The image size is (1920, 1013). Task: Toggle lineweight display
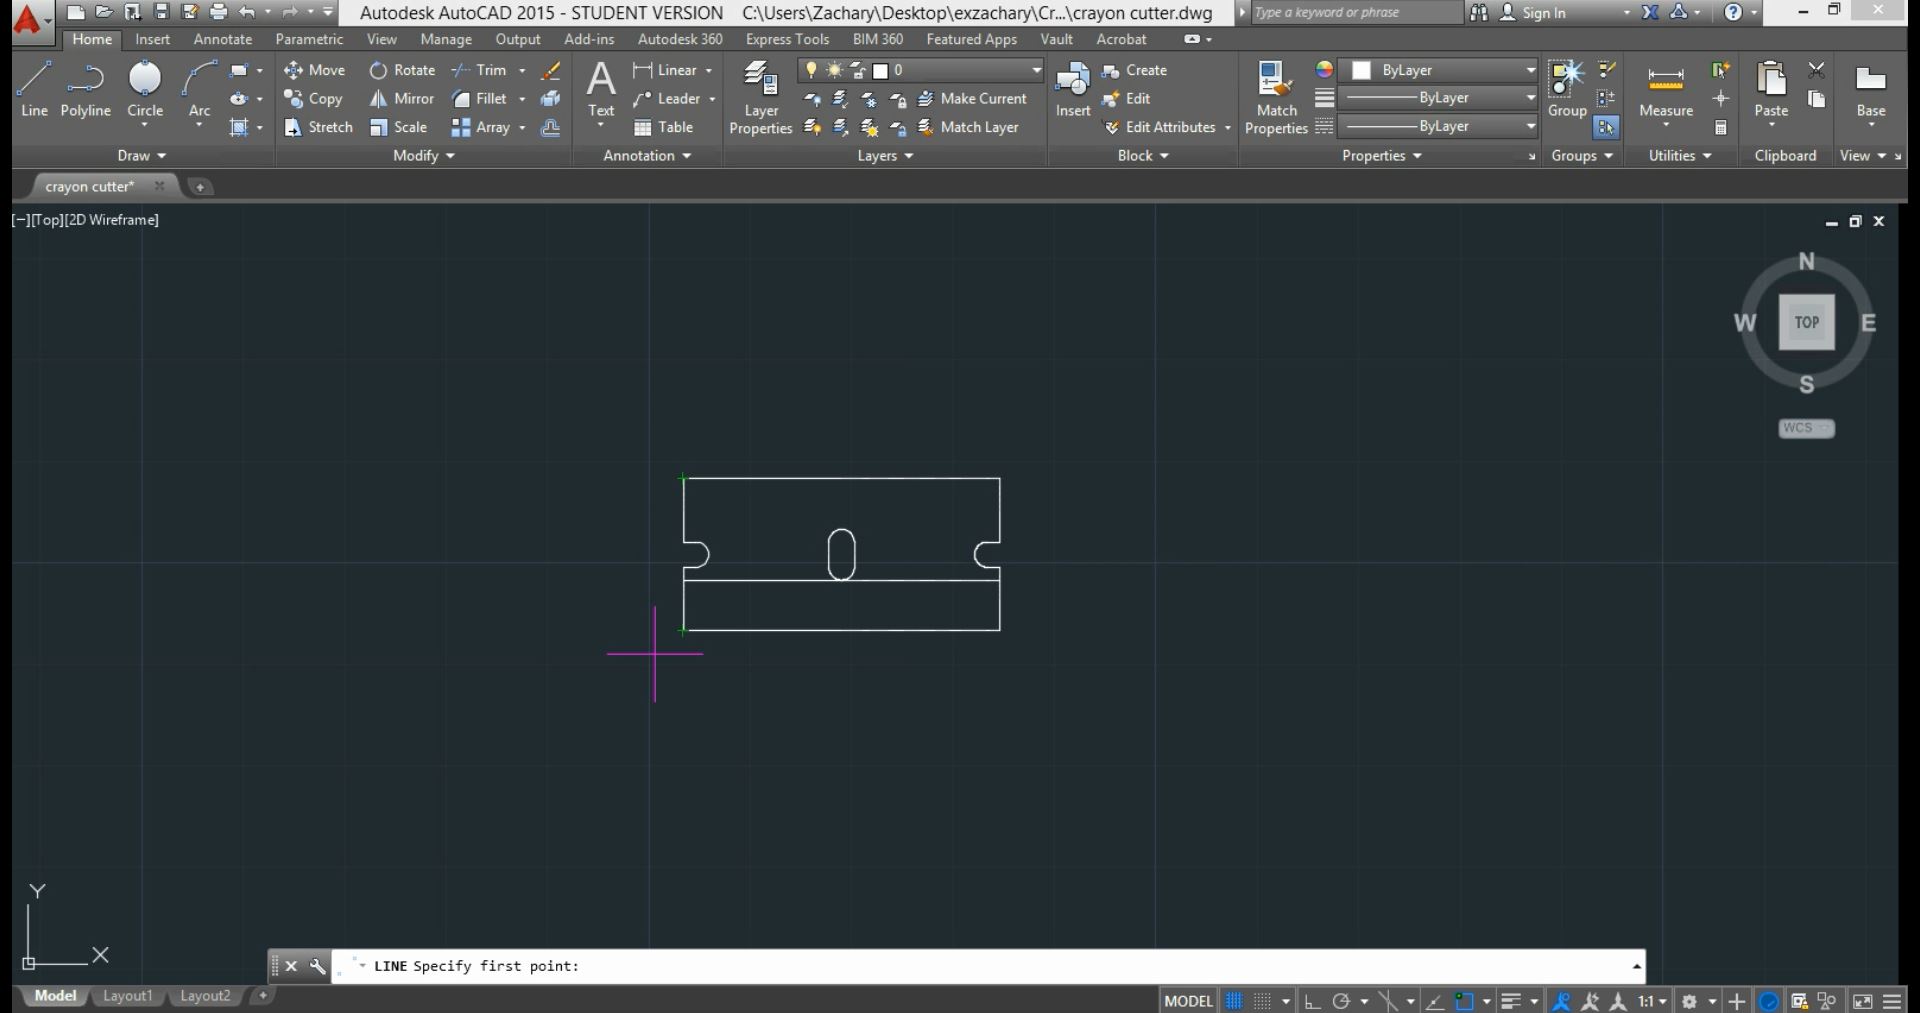(1511, 1001)
